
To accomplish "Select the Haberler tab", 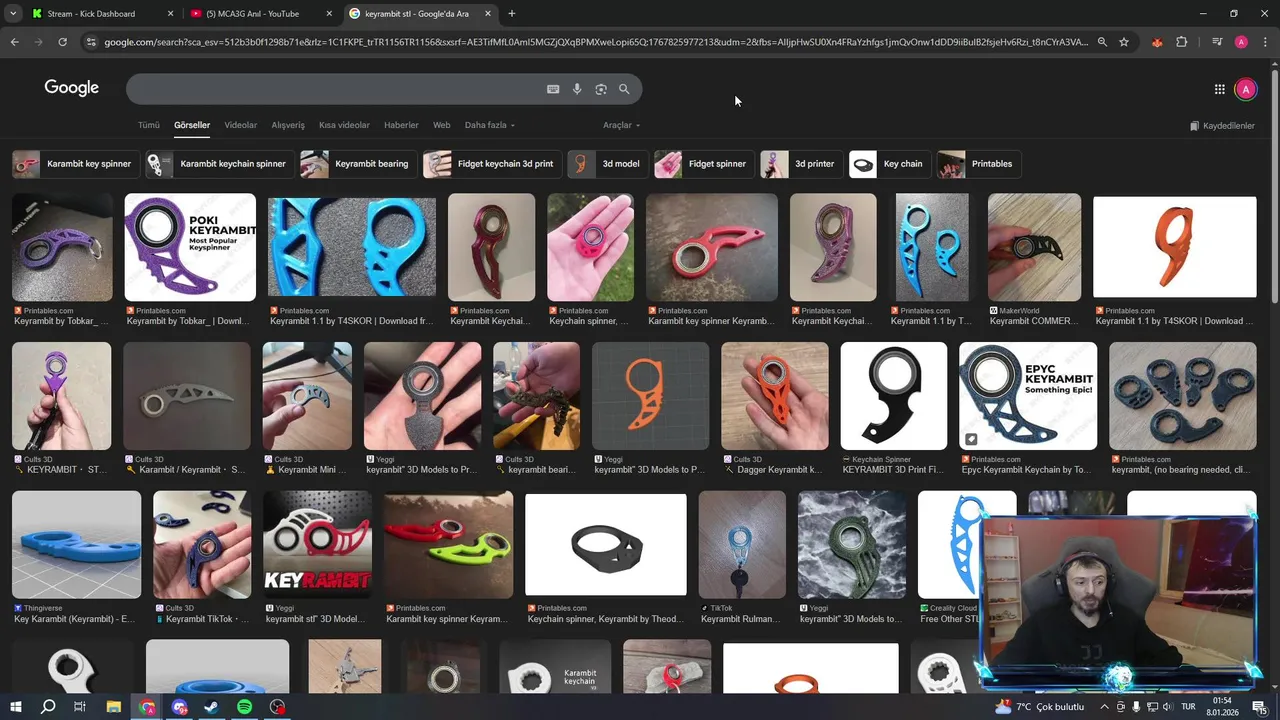I will coord(401,125).
